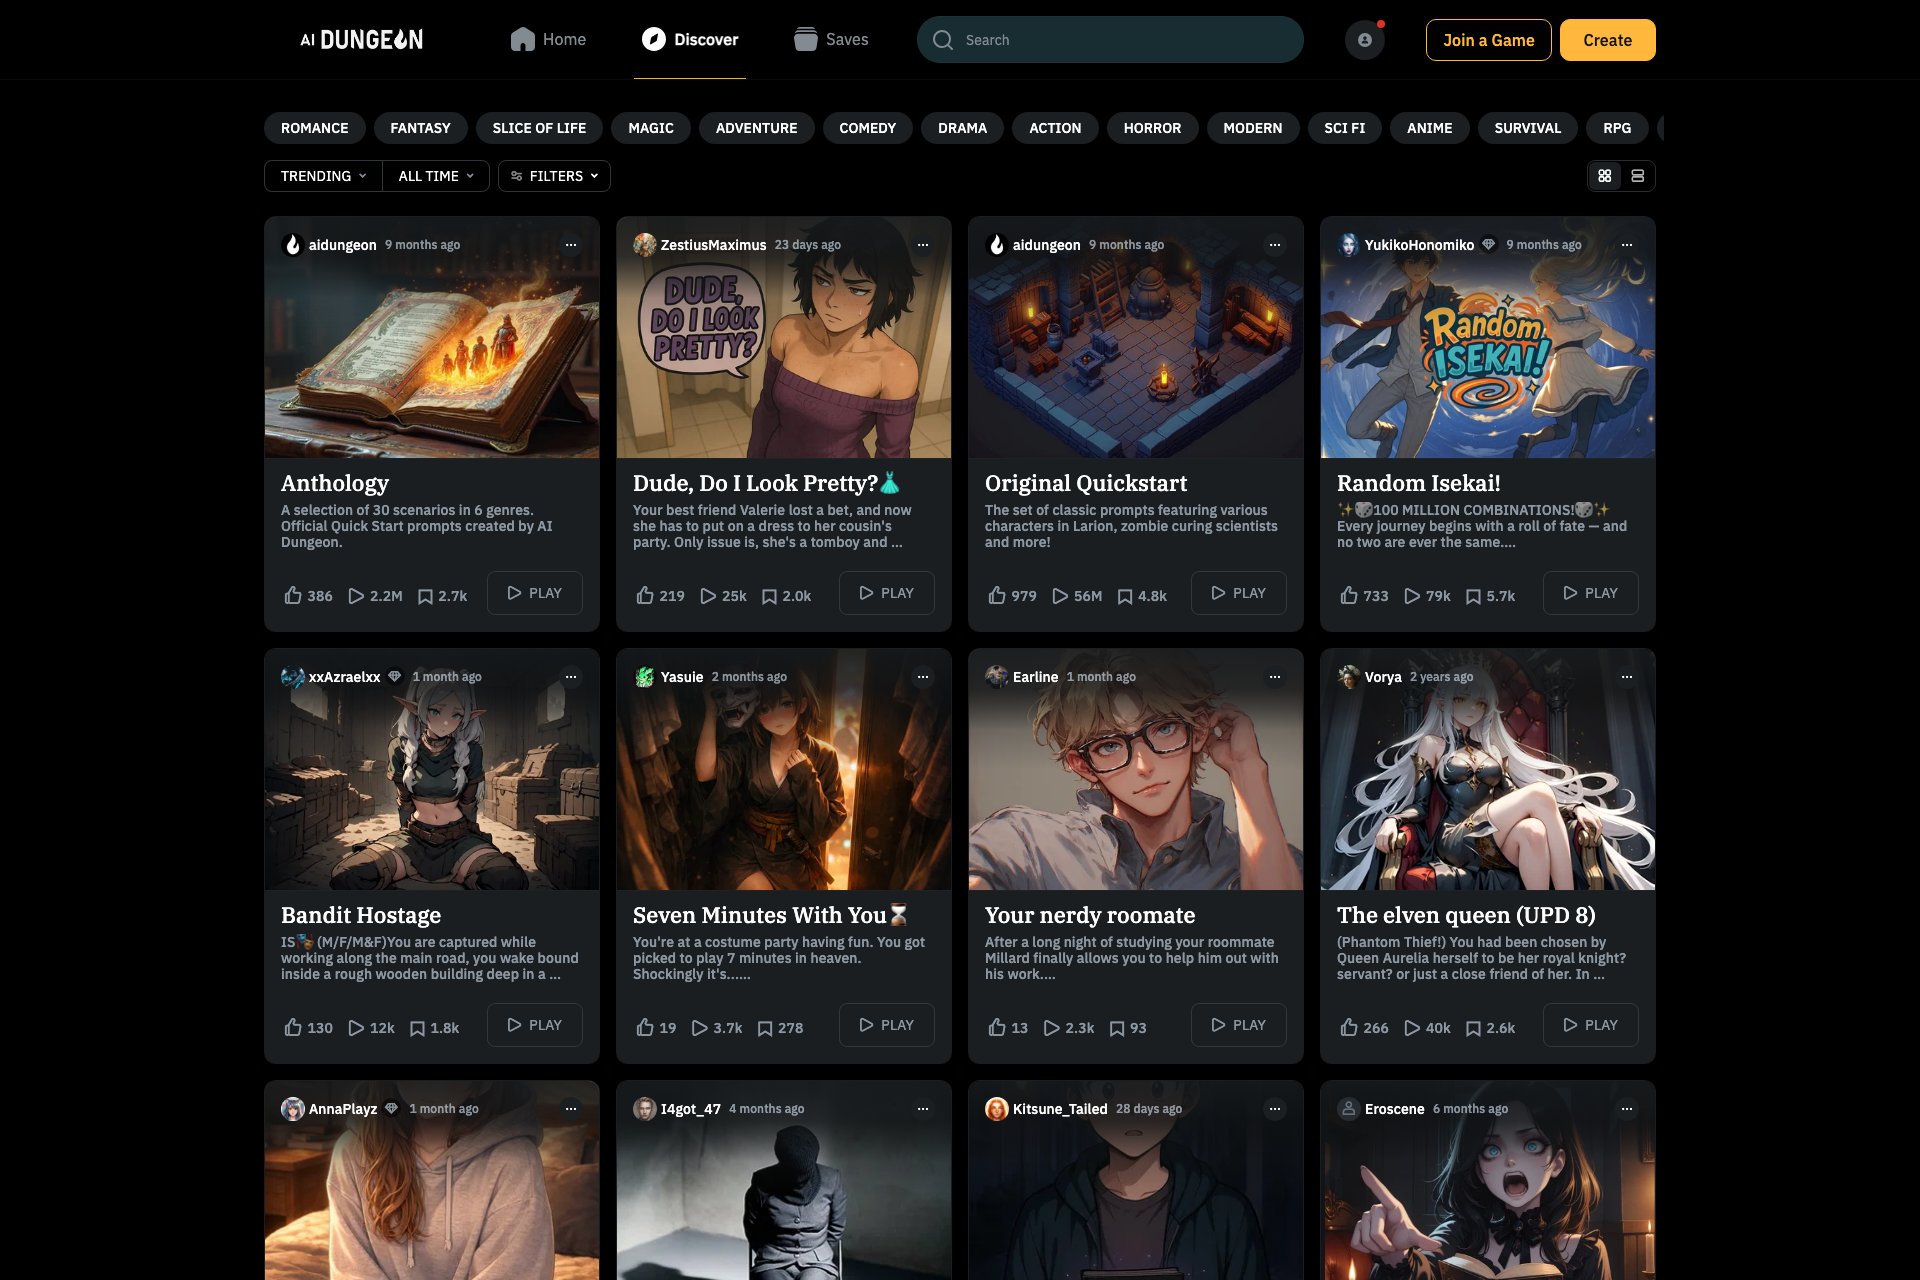Open the profile avatar icon
Viewport: 1920px width, 1280px height.
point(1364,40)
